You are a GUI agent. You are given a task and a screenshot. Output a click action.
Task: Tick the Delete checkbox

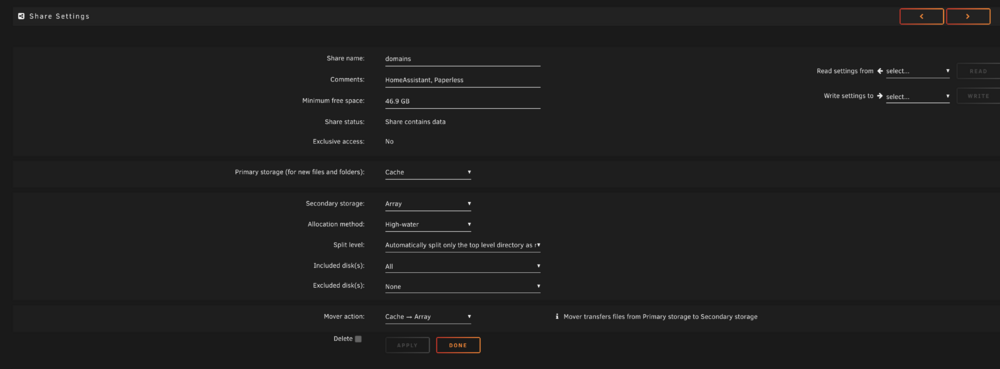pyautogui.click(x=358, y=339)
